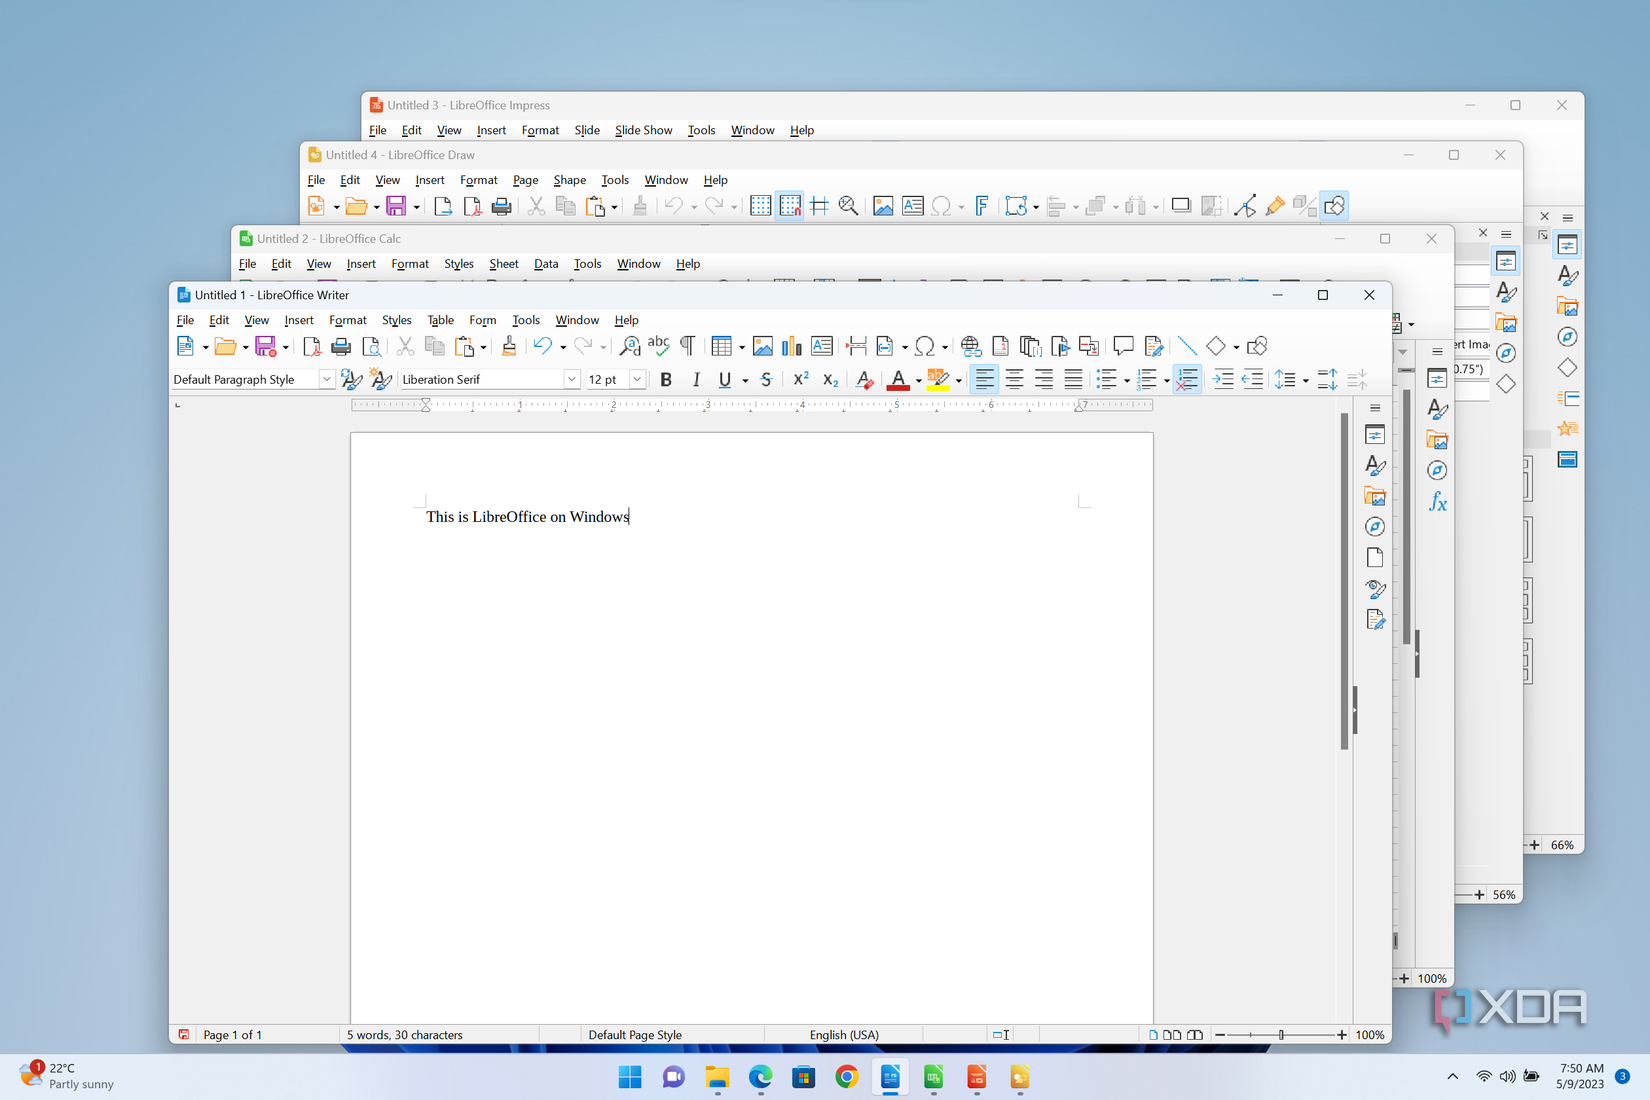Insert a chart into the document
The image size is (1650, 1100).
coord(792,346)
